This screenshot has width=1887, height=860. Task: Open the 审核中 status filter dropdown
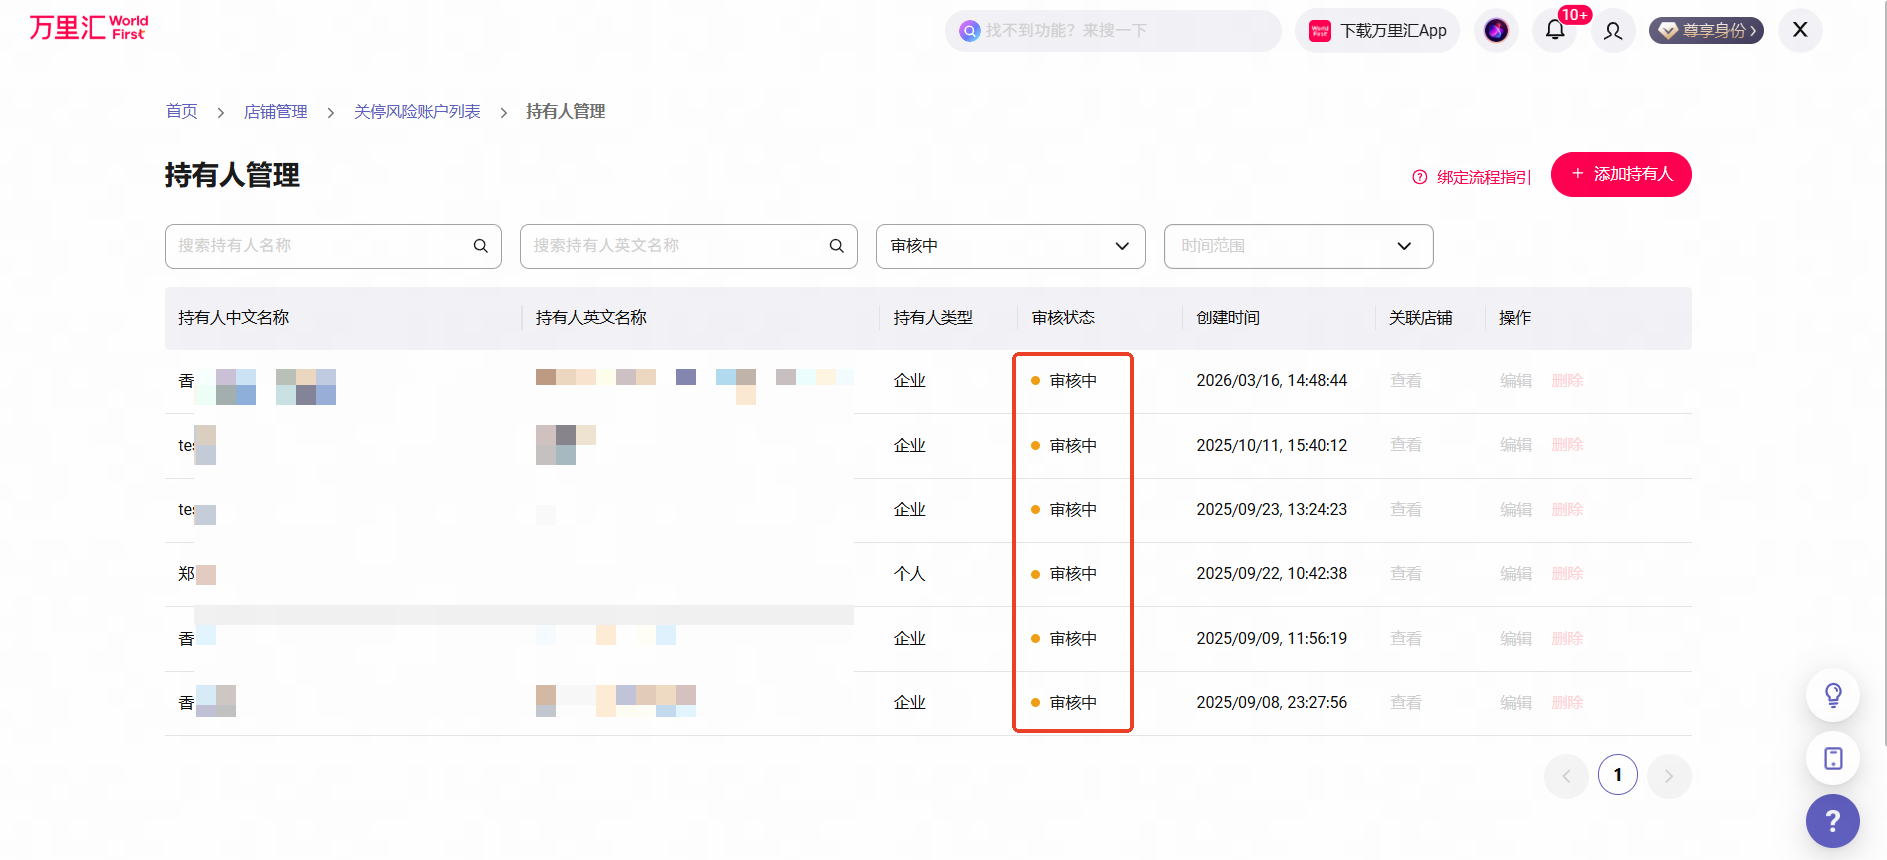pyautogui.click(x=1011, y=246)
